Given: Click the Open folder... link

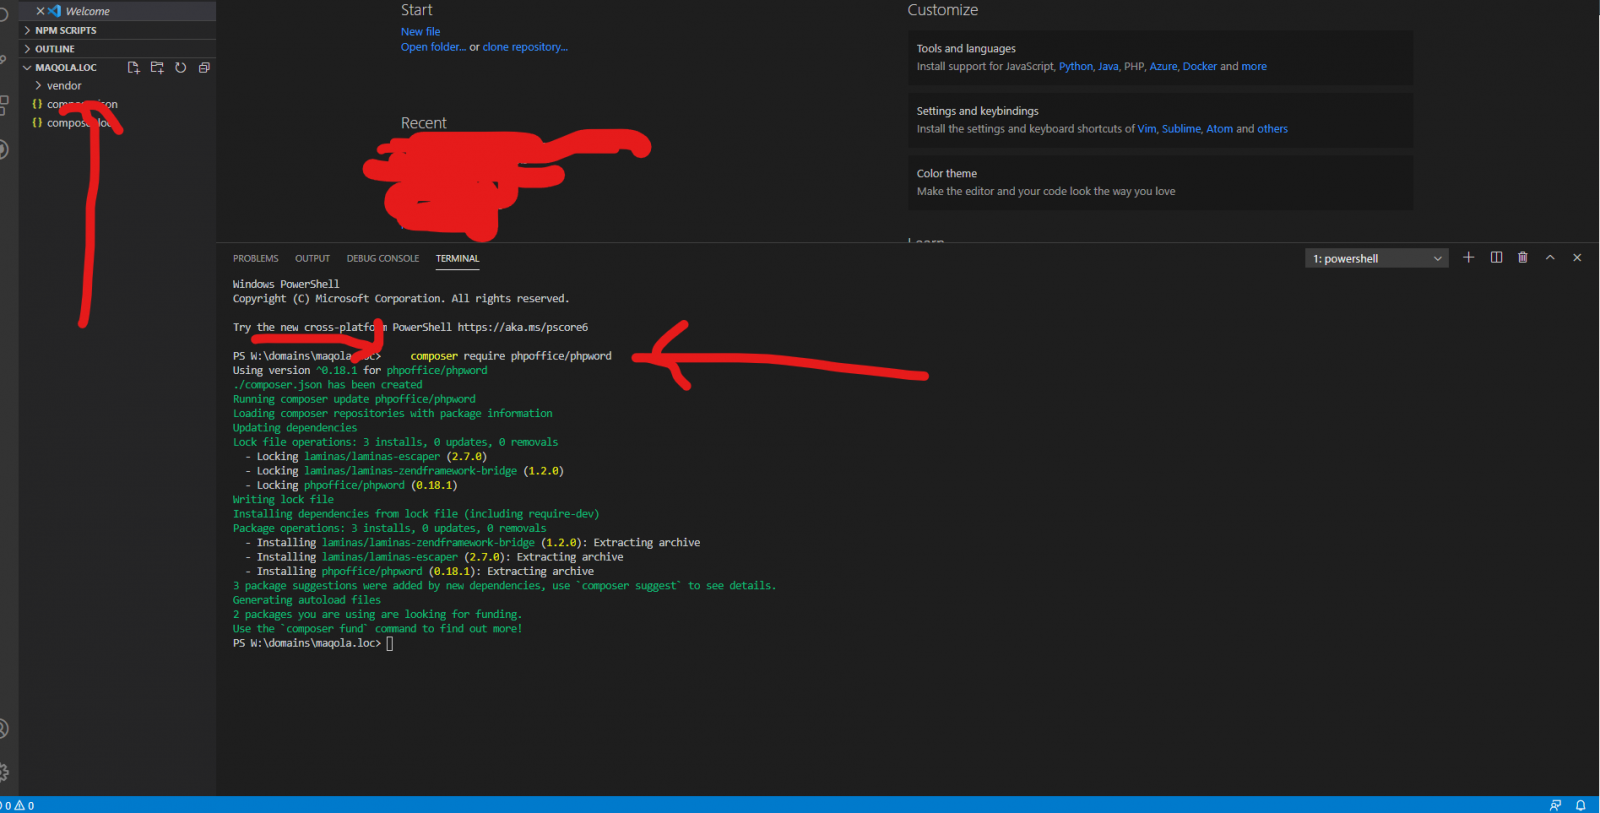Looking at the screenshot, I should (433, 47).
